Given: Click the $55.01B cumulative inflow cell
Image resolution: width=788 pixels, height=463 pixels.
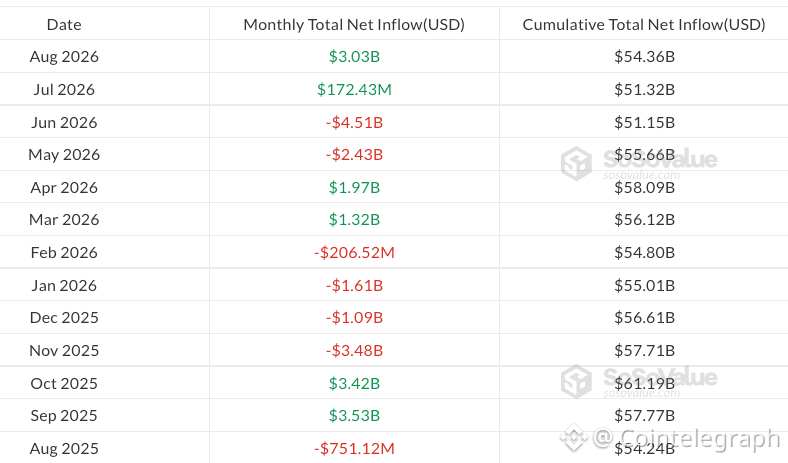Looking at the screenshot, I should coord(644,285).
